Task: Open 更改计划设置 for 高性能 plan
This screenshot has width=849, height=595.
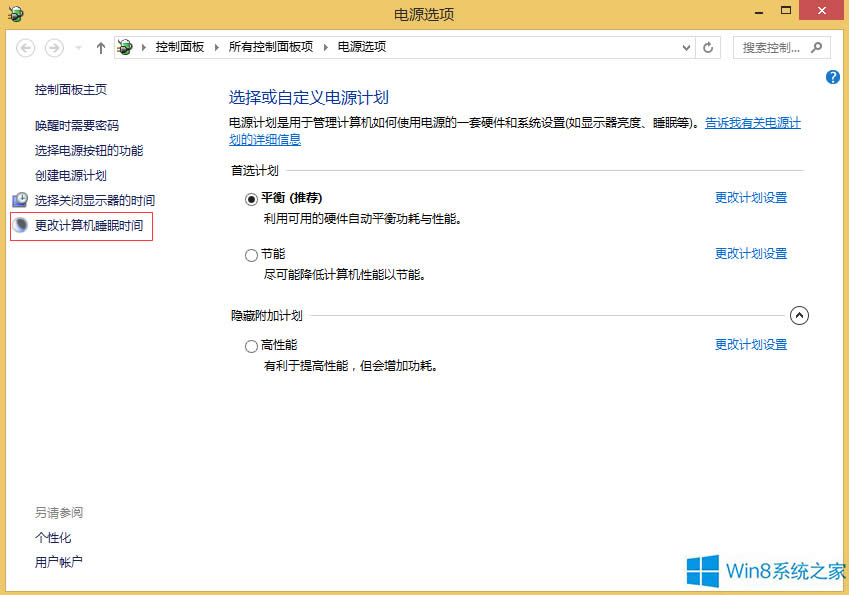Action: [751, 344]
